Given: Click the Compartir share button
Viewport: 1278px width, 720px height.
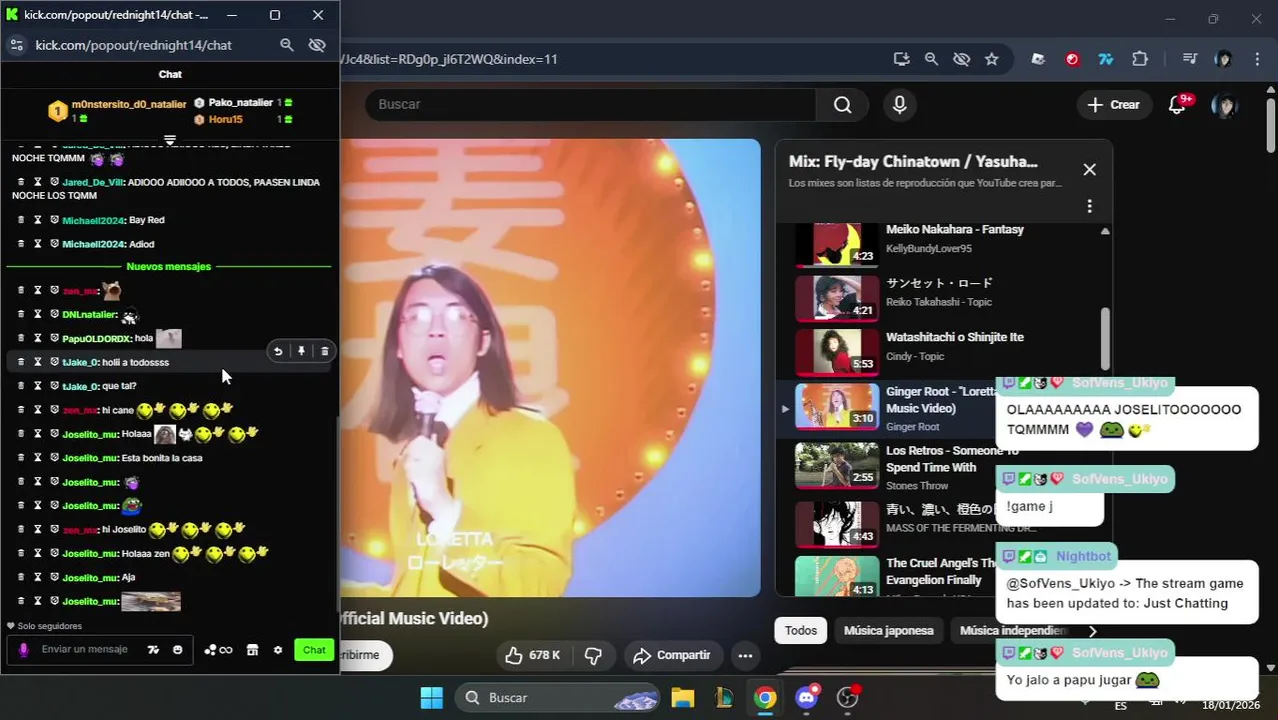Looking at the screenshot, I should (672, 655).
